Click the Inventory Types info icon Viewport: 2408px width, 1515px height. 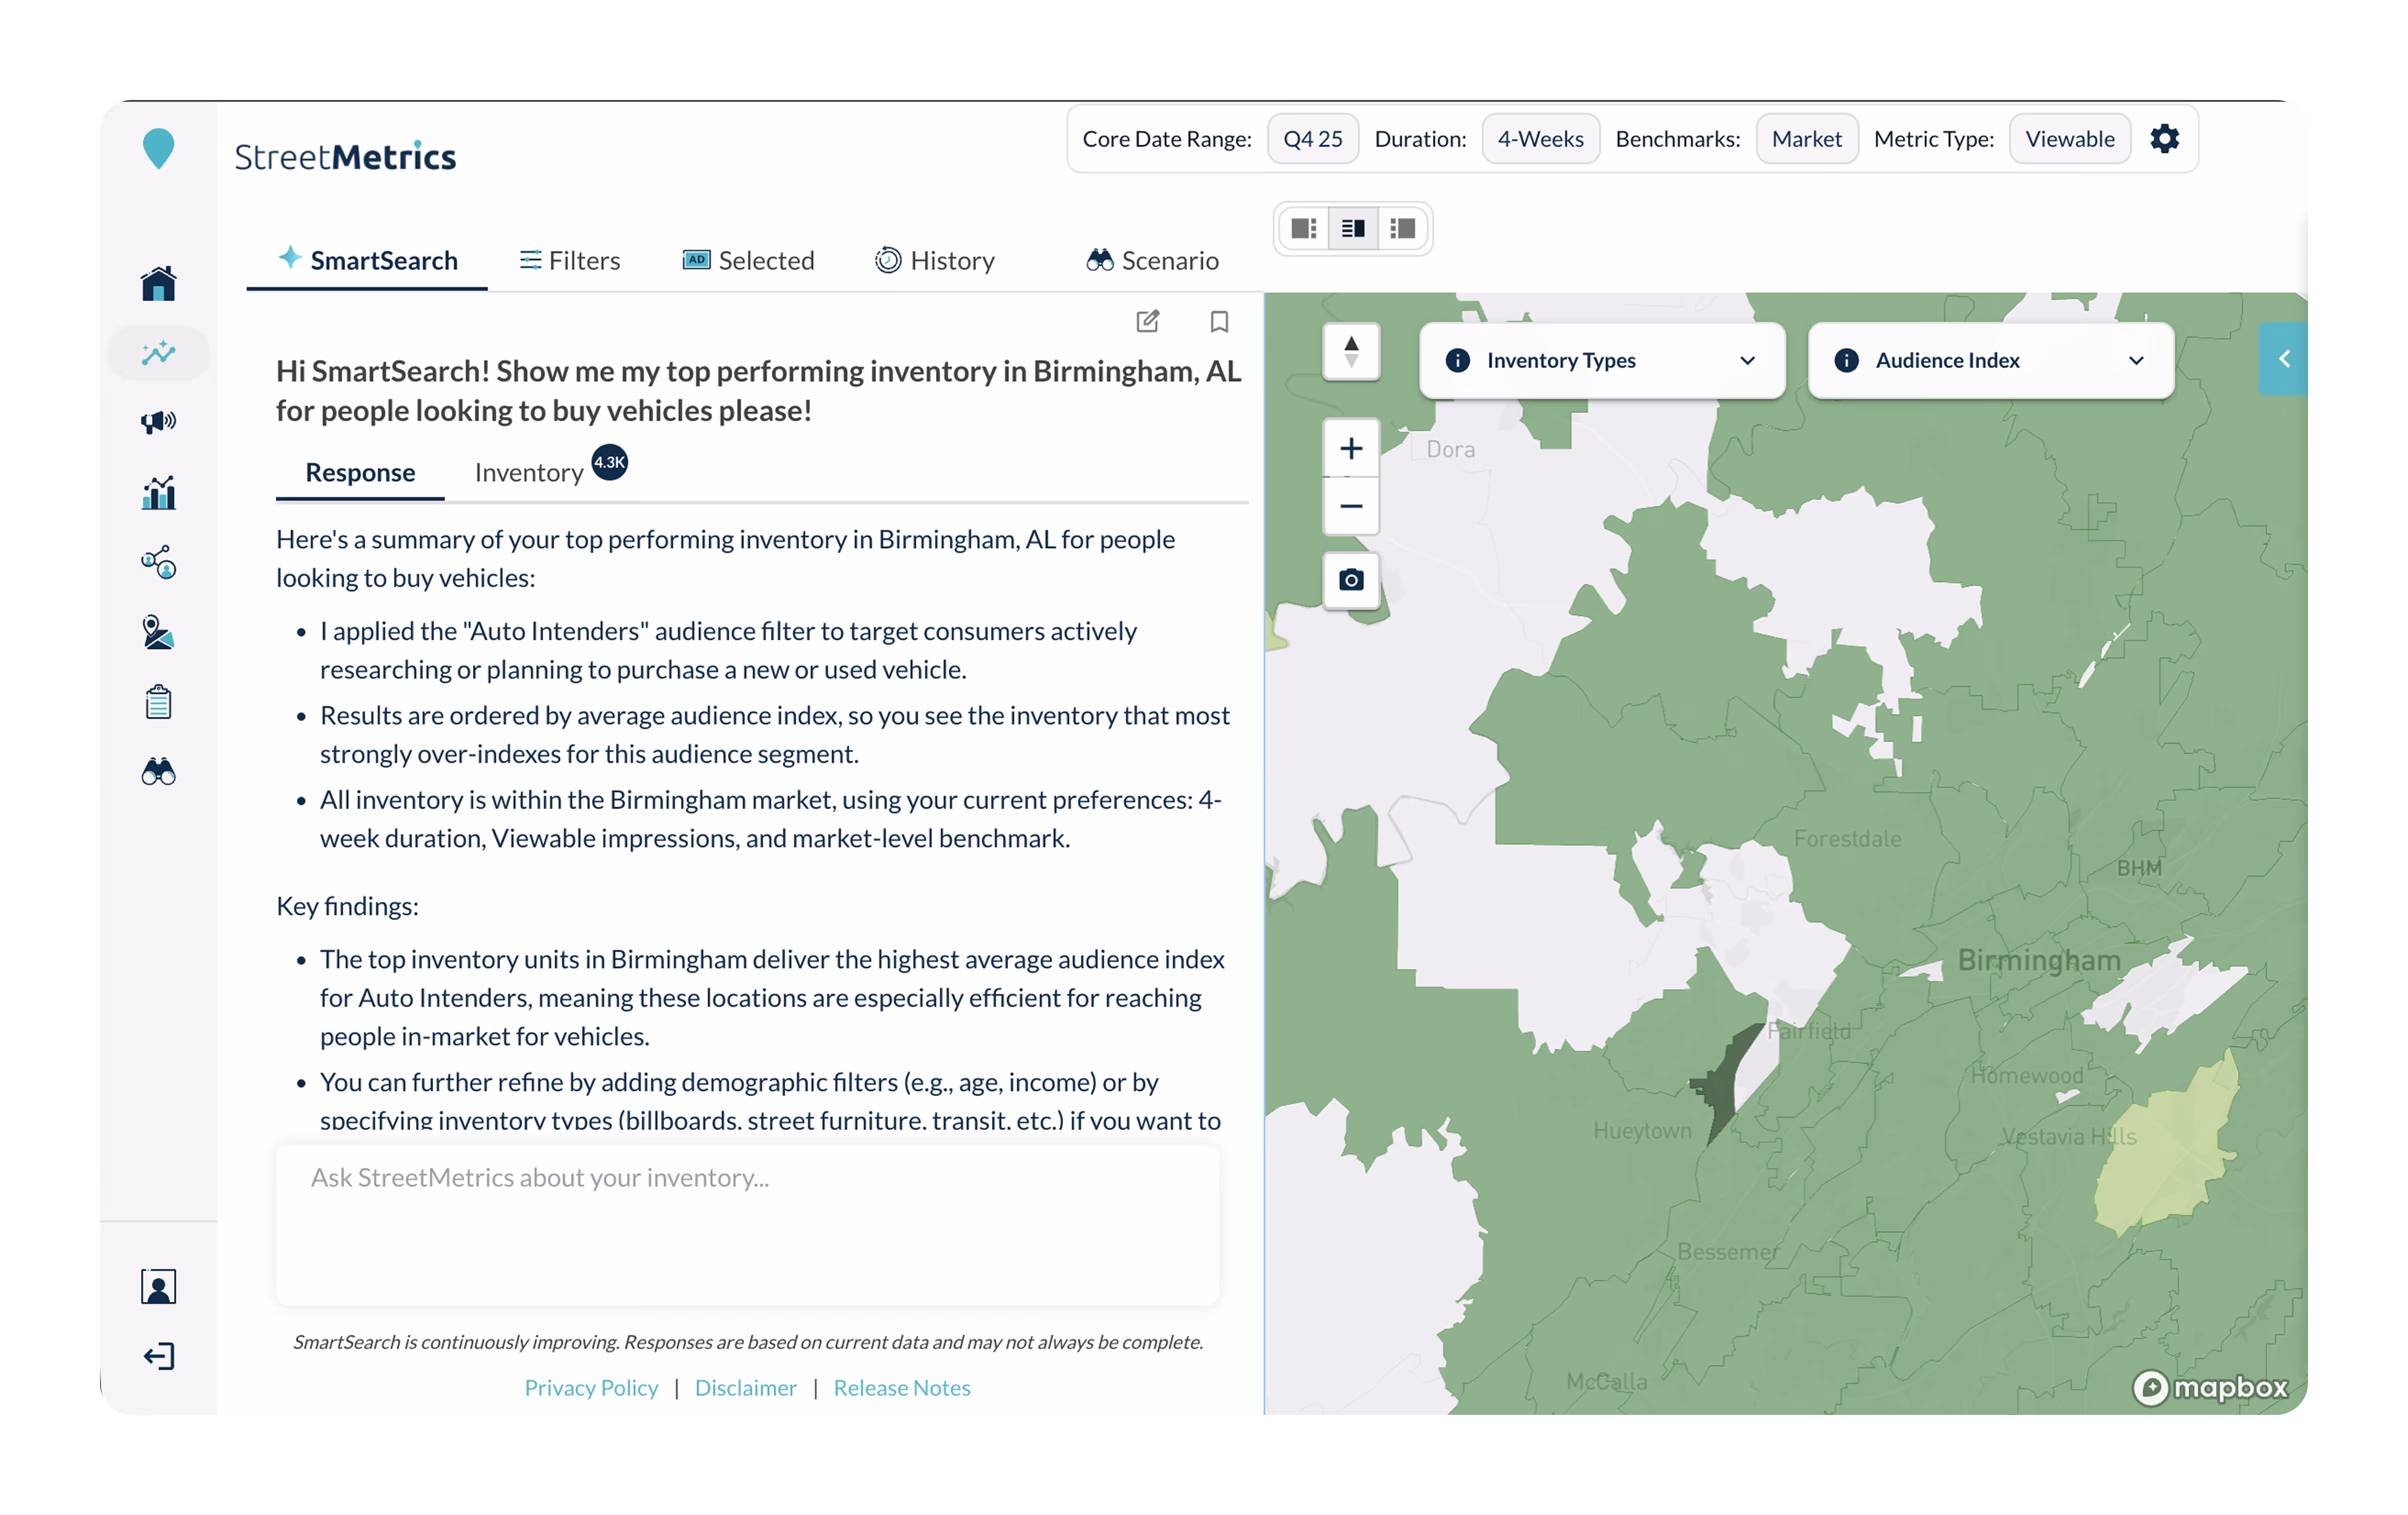click(x=1458, y=360)
